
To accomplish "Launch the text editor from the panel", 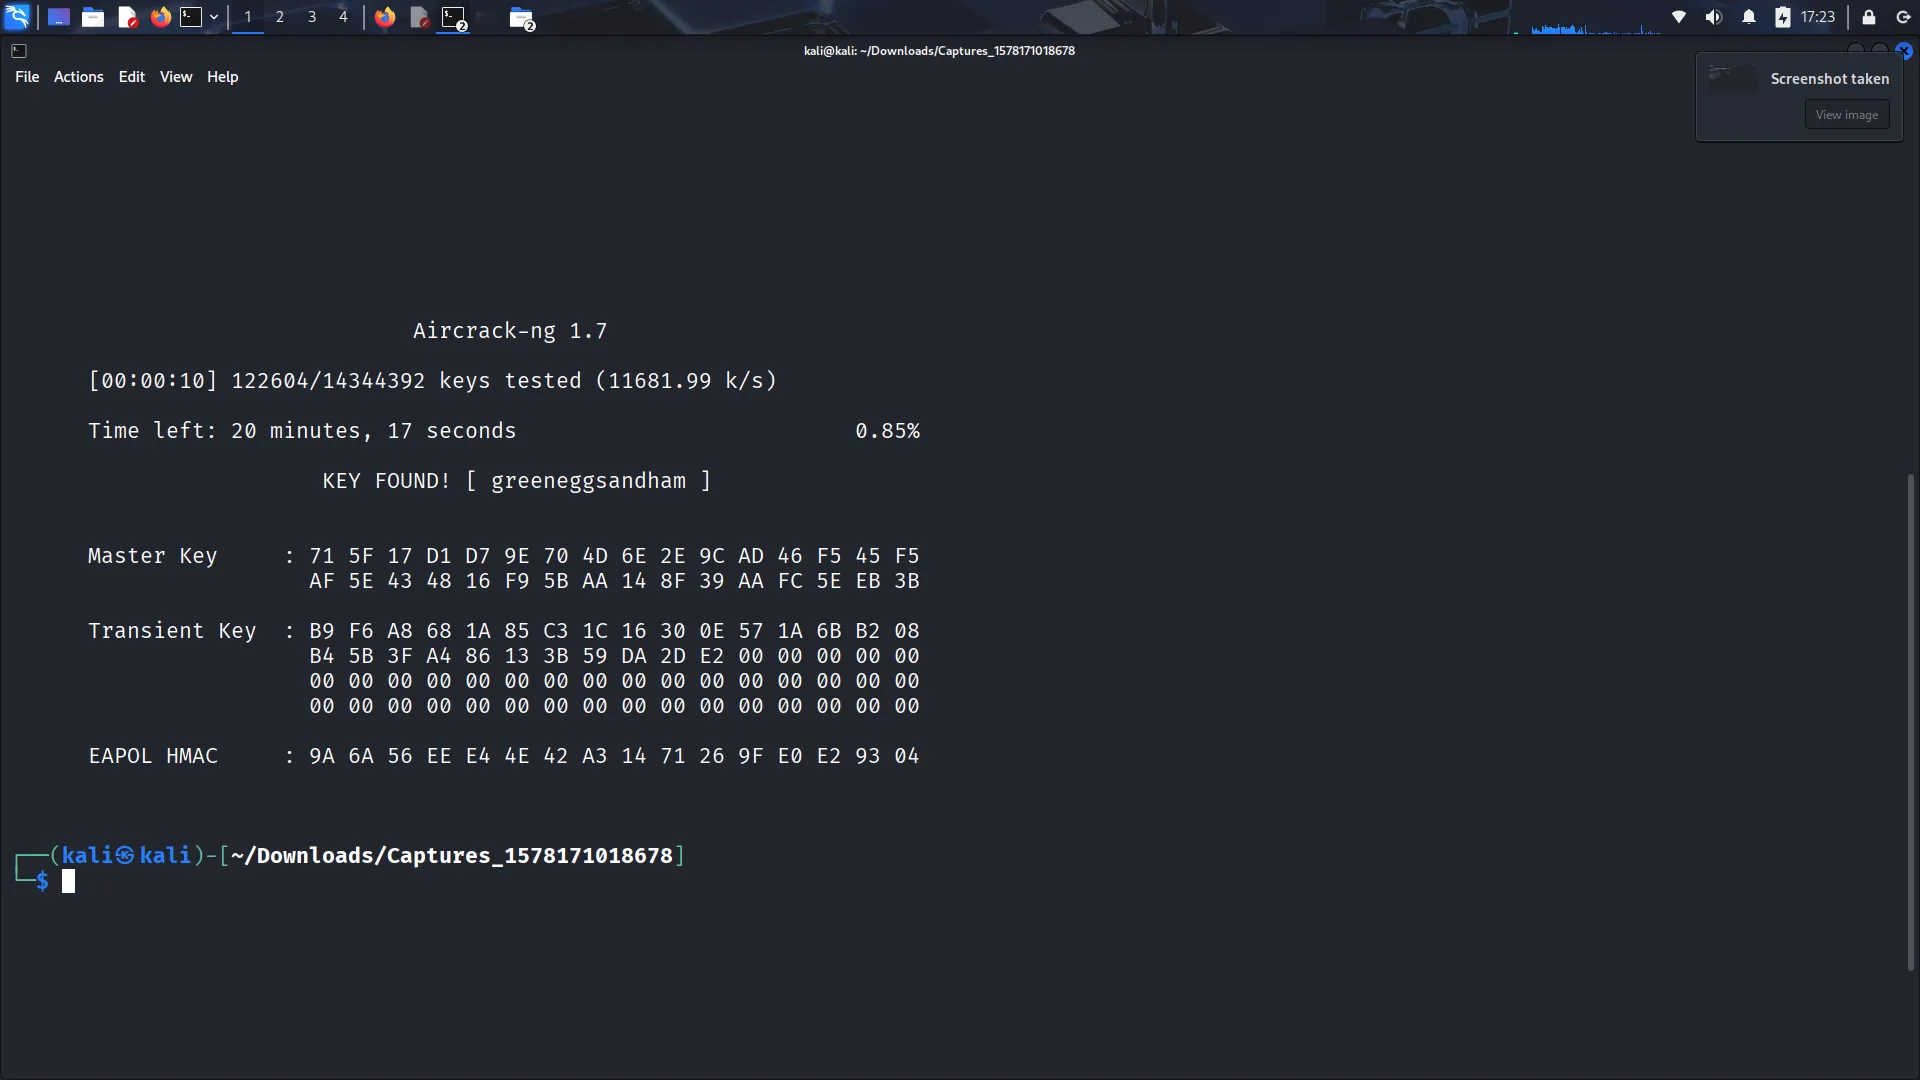I will (127, 17).
